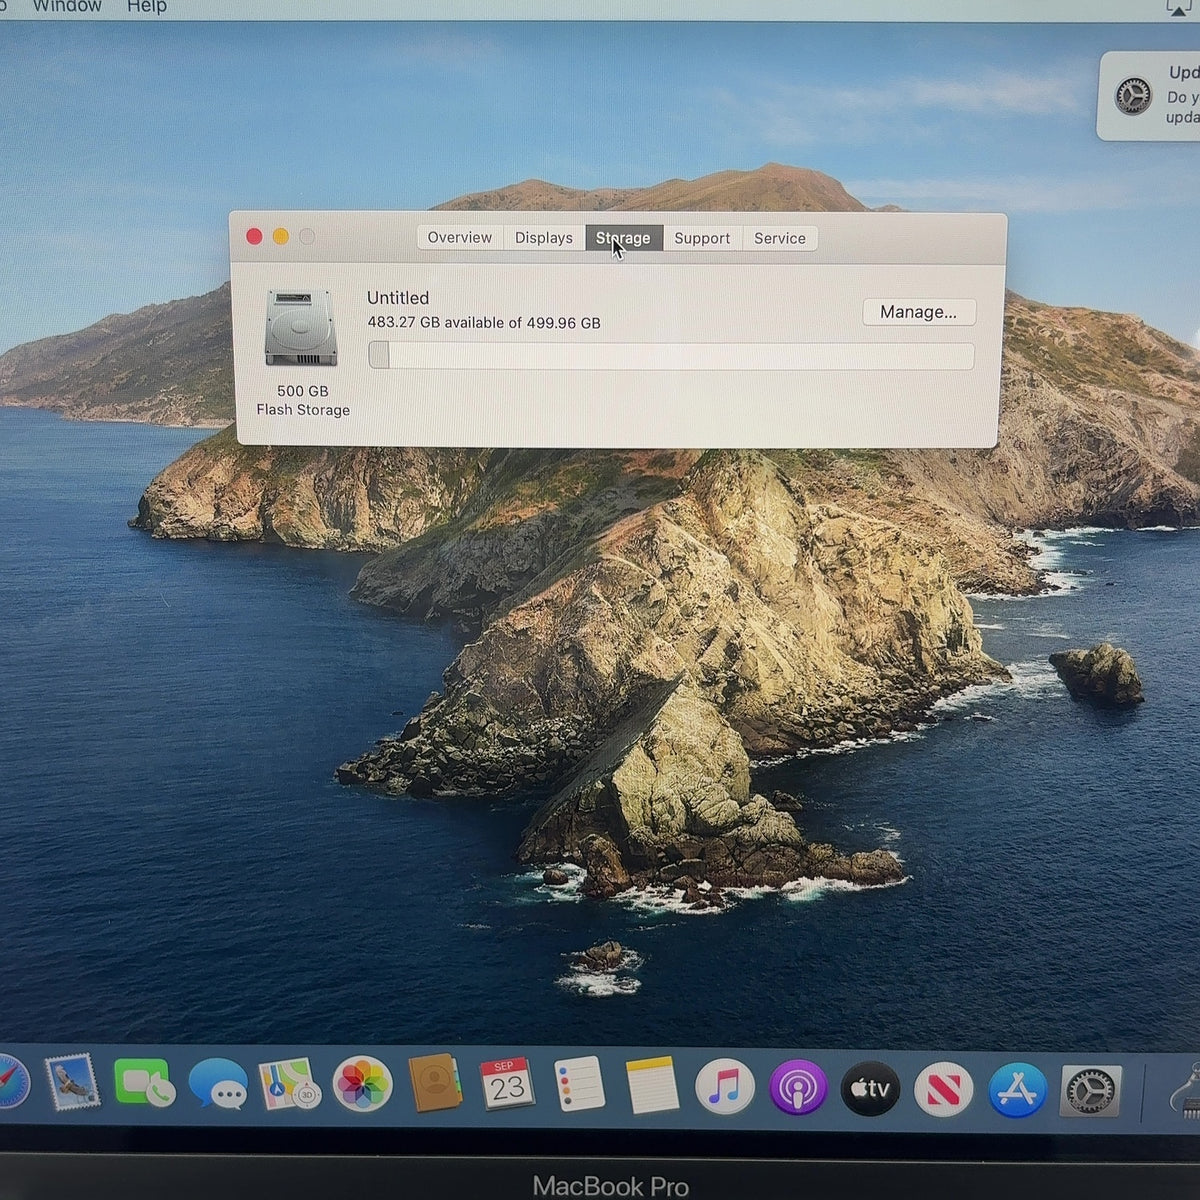Click the Untitled disk name
This screenshot has width=1200, height=1200.
click(x=398, y=298)
